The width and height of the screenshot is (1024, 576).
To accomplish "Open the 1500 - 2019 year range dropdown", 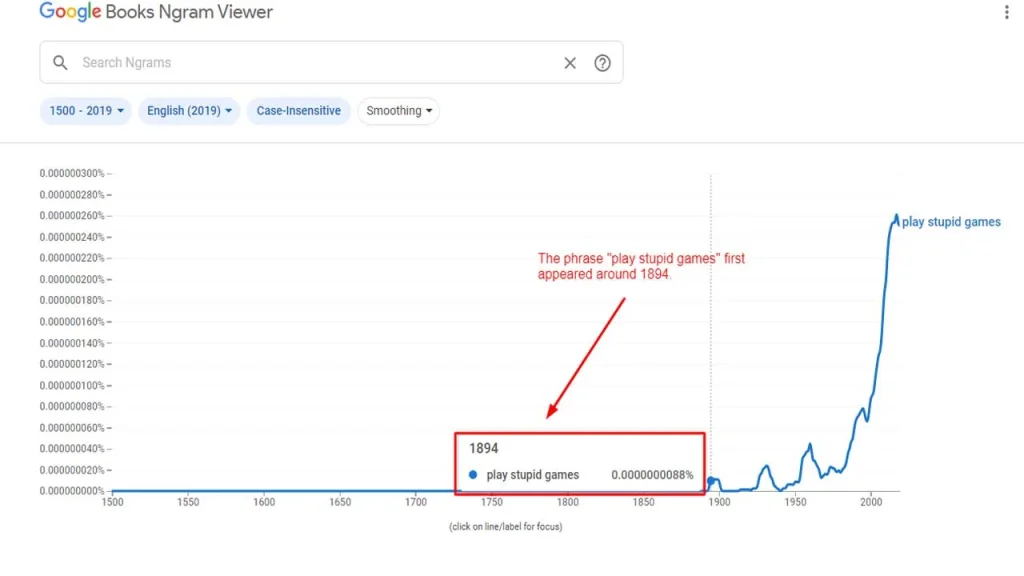I will (x=85, y=111).
